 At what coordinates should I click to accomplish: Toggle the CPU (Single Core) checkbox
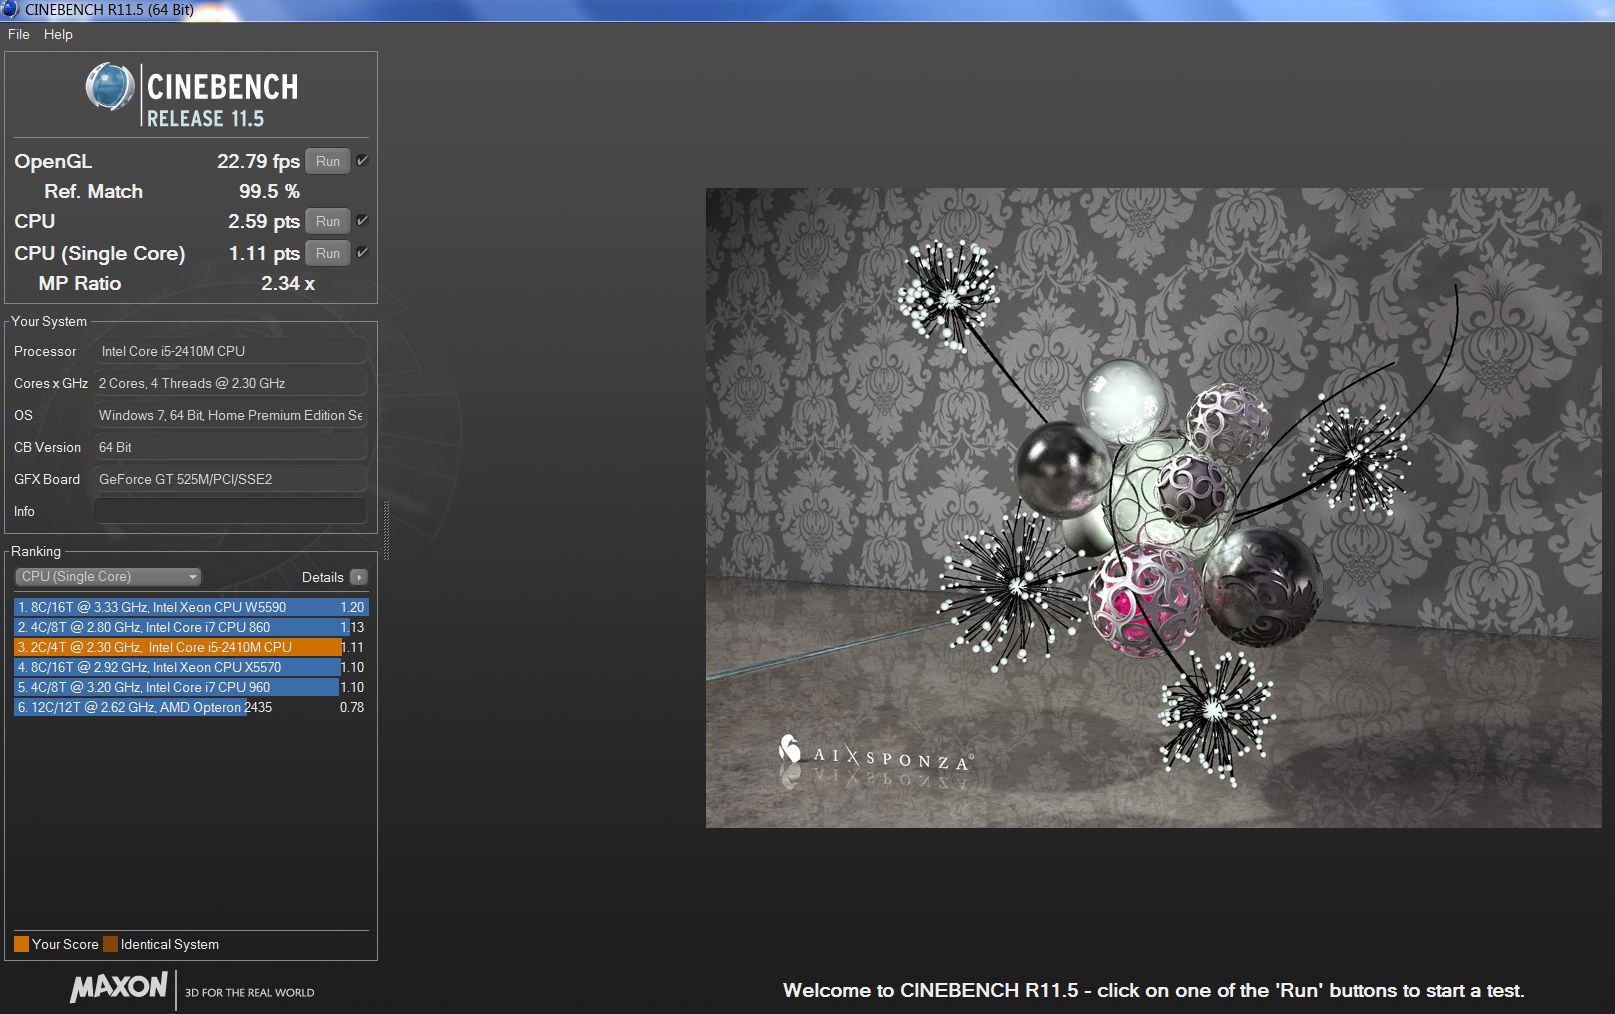click(362, 253)
